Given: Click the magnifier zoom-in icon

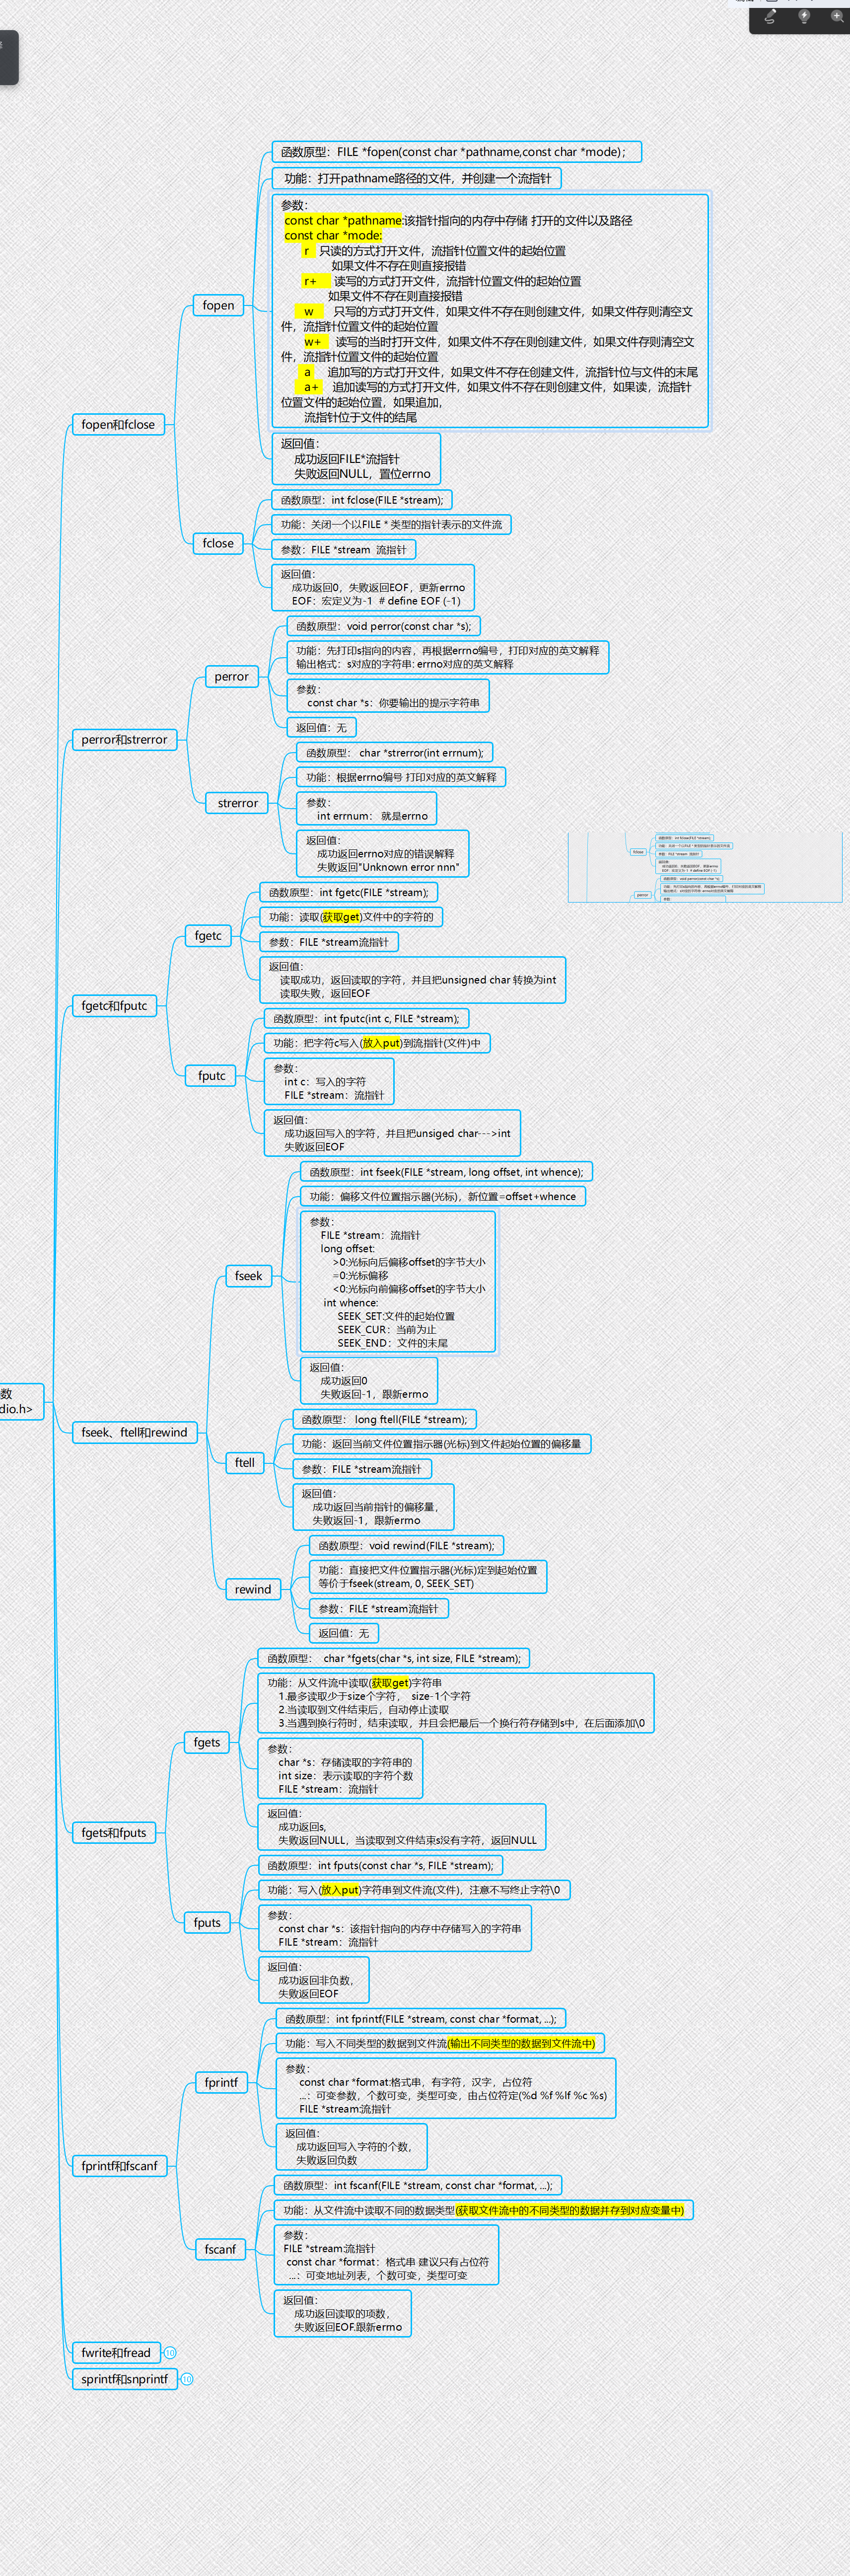Looking at the screenshot, I should (x=837, y=16).
